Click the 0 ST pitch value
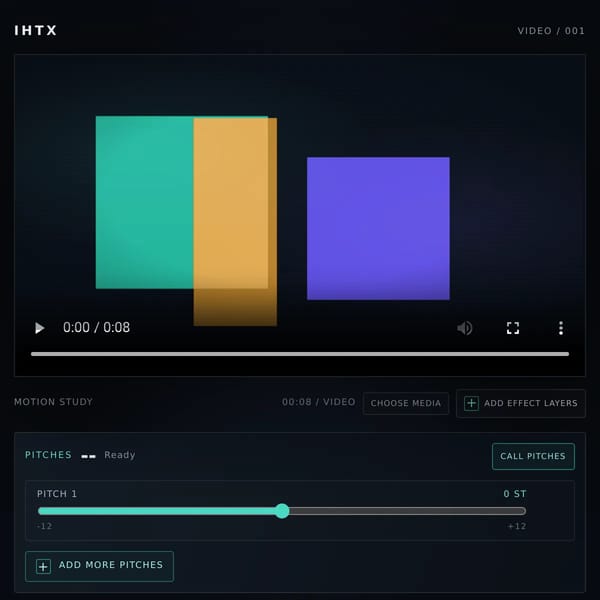The width and height of the screenshot is (600, 600). click(x=515, y=494)
